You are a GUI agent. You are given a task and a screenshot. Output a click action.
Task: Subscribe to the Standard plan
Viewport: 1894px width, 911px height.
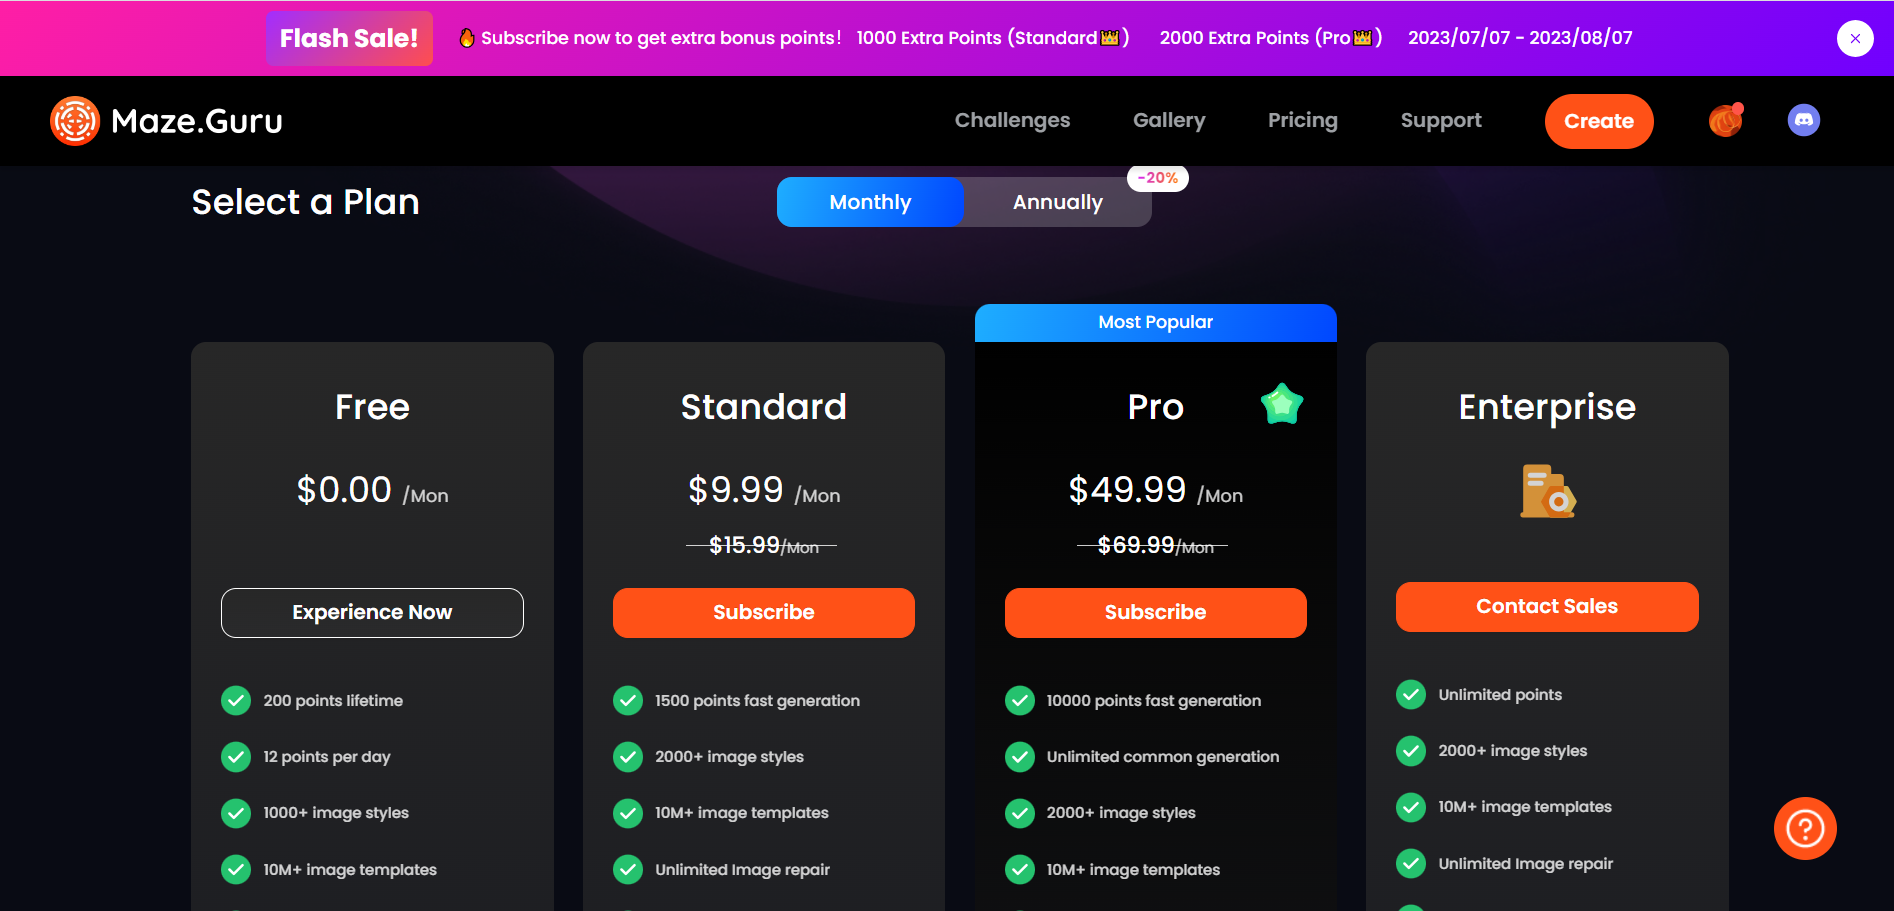pos(763,612)
